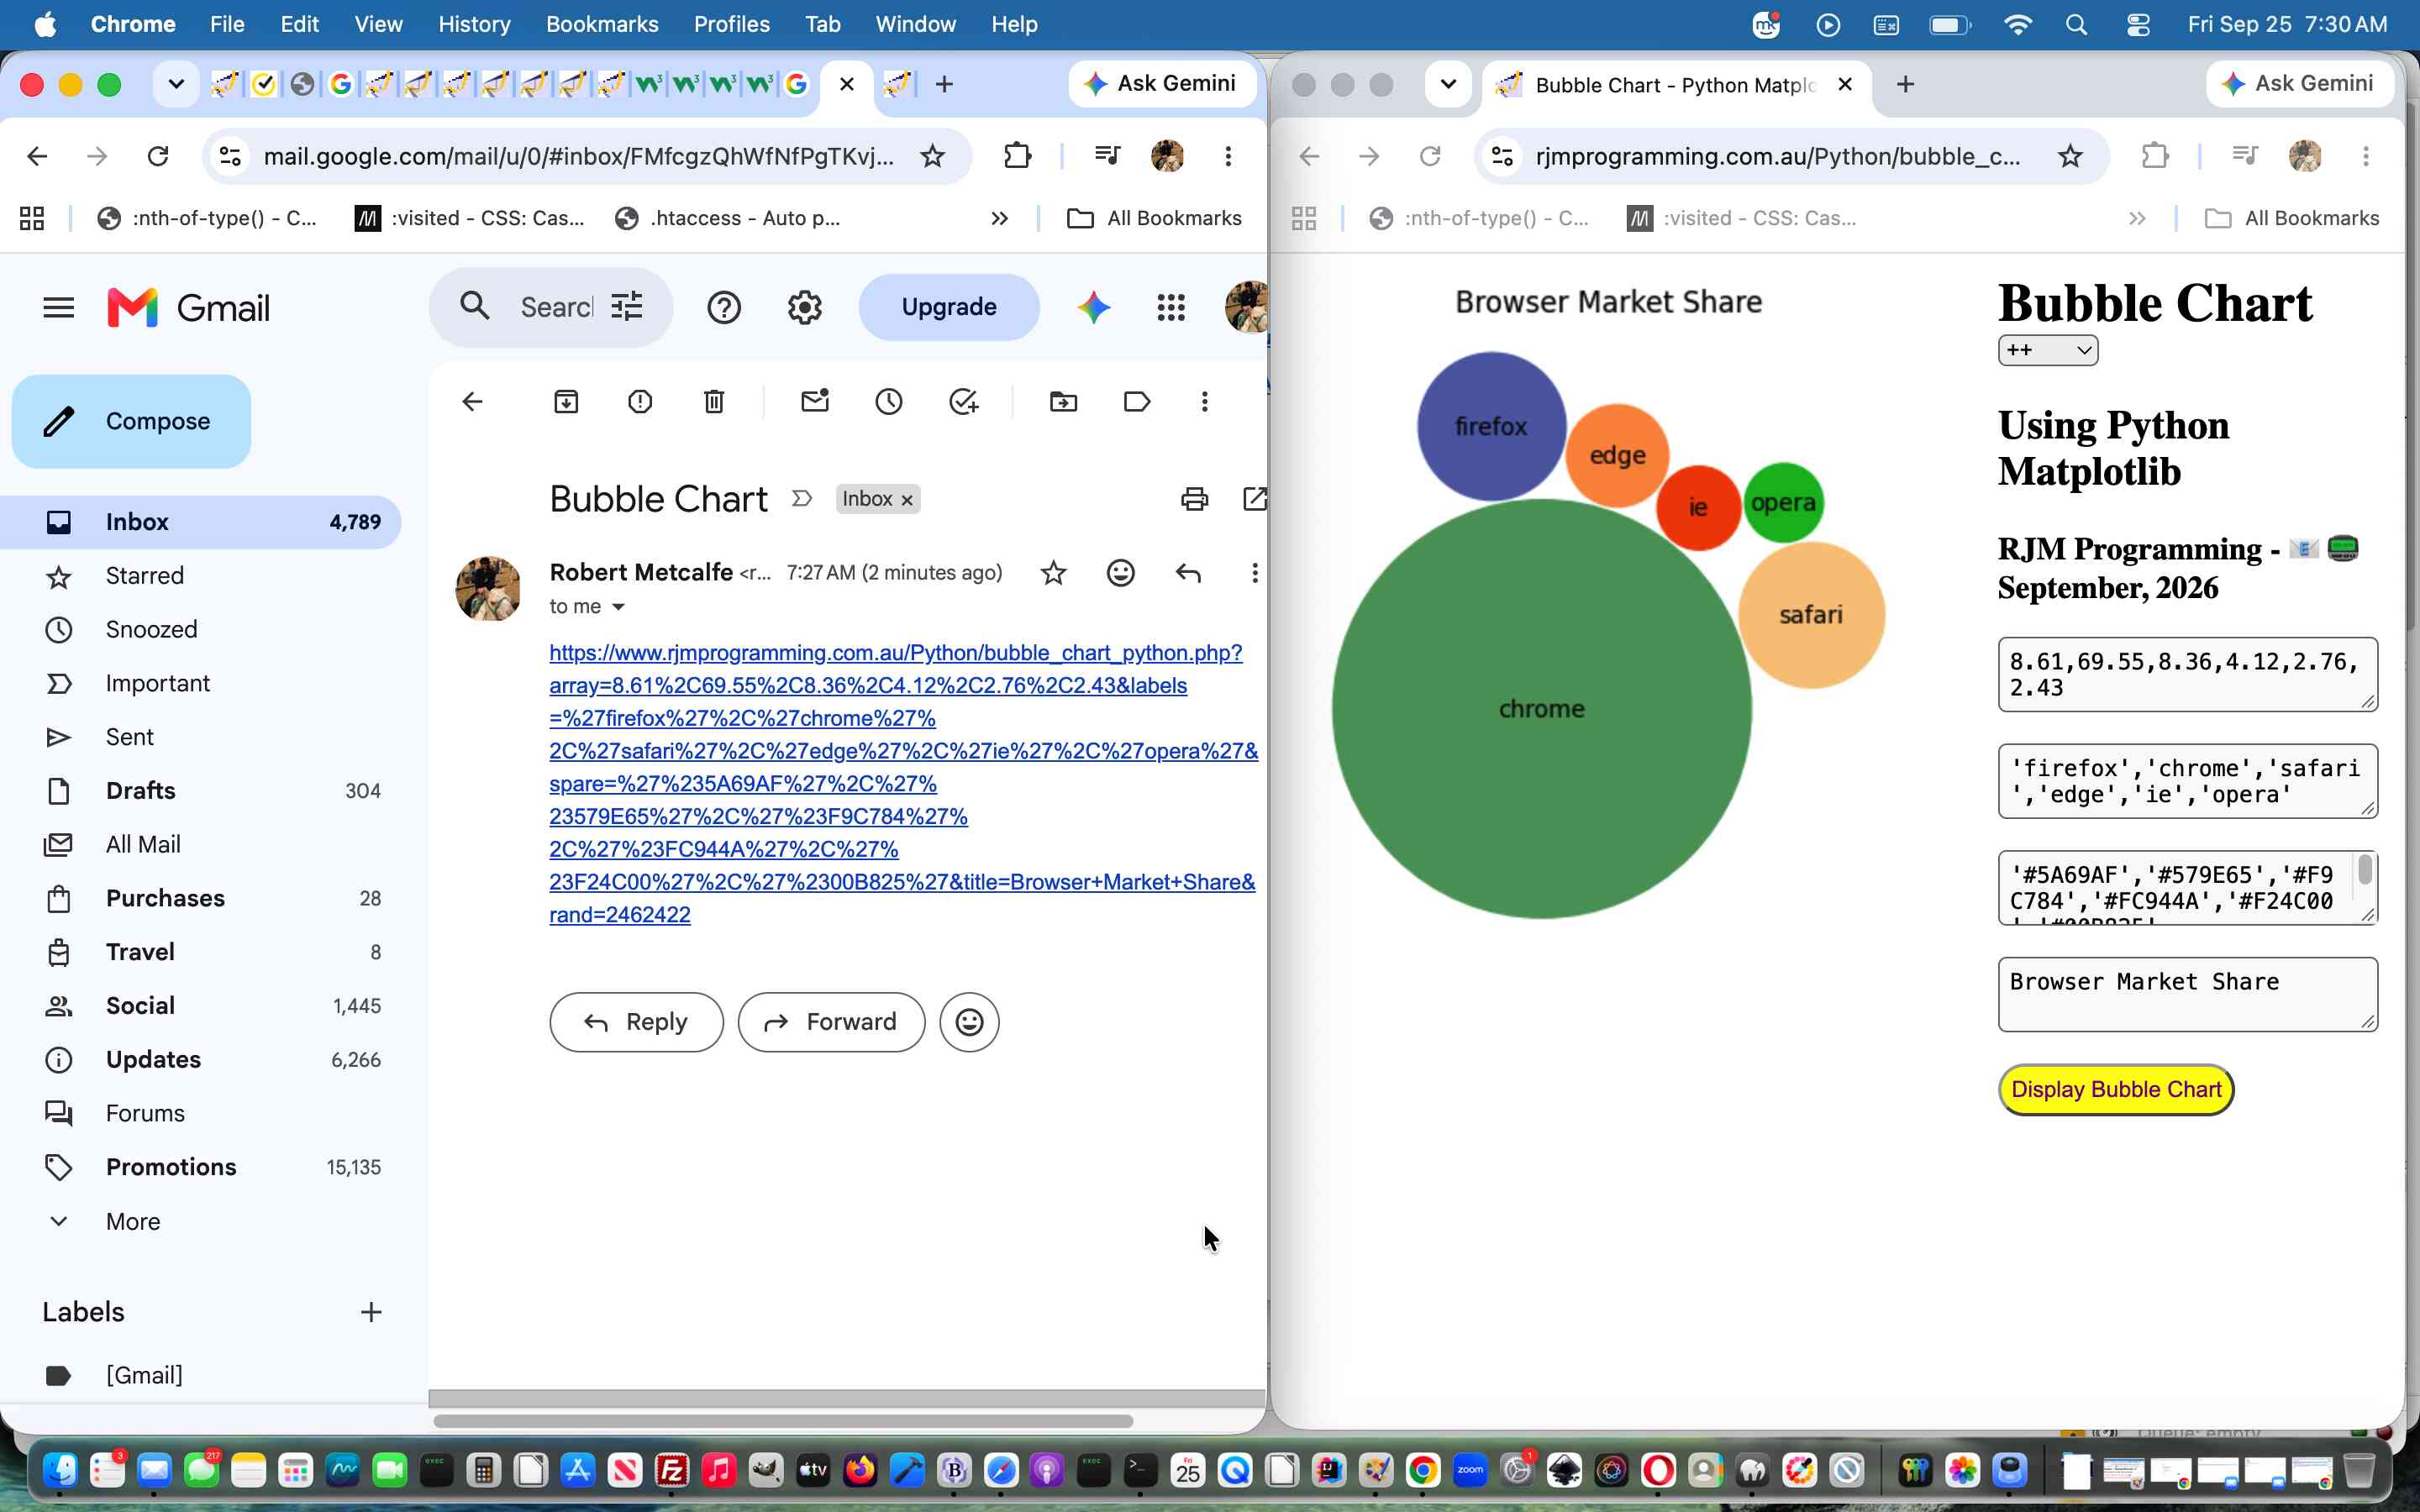
Task: Click the values field with 8.61,69.55
Action: click(x=2187, y=674)
